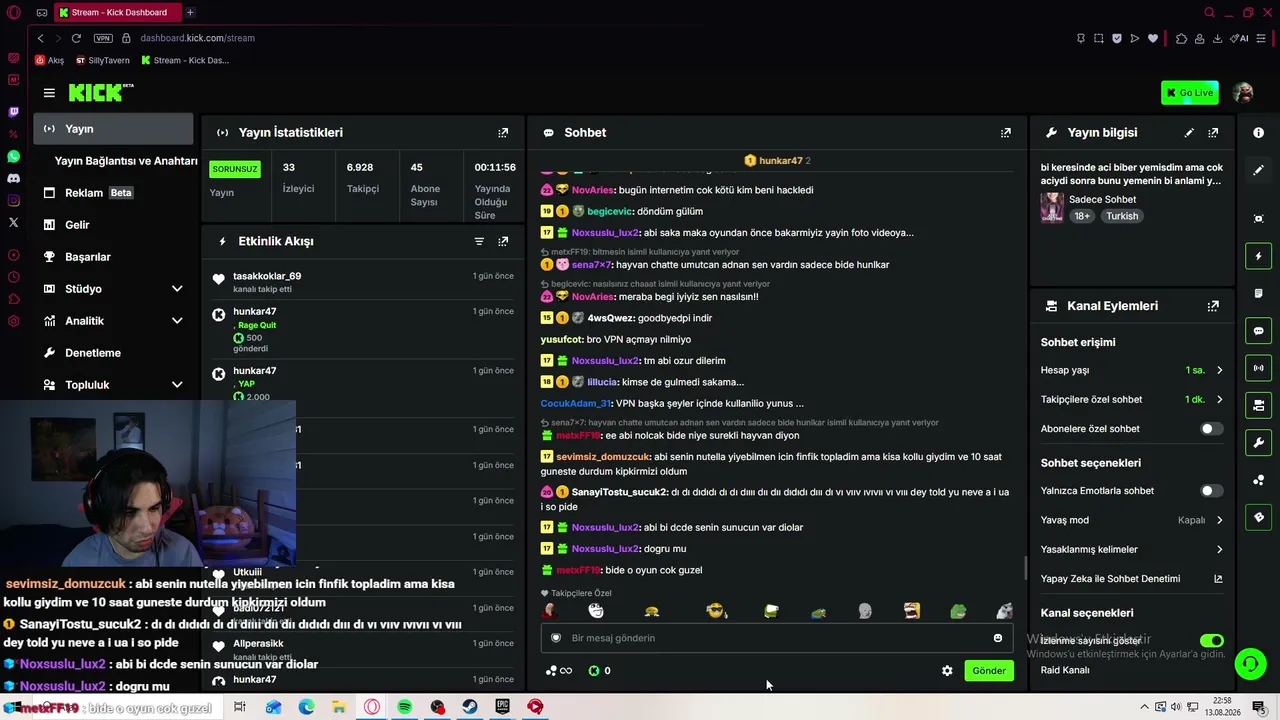Open the chat settings gear icon
This screenshot has width=1280, height=720.
tap(947, 671)
